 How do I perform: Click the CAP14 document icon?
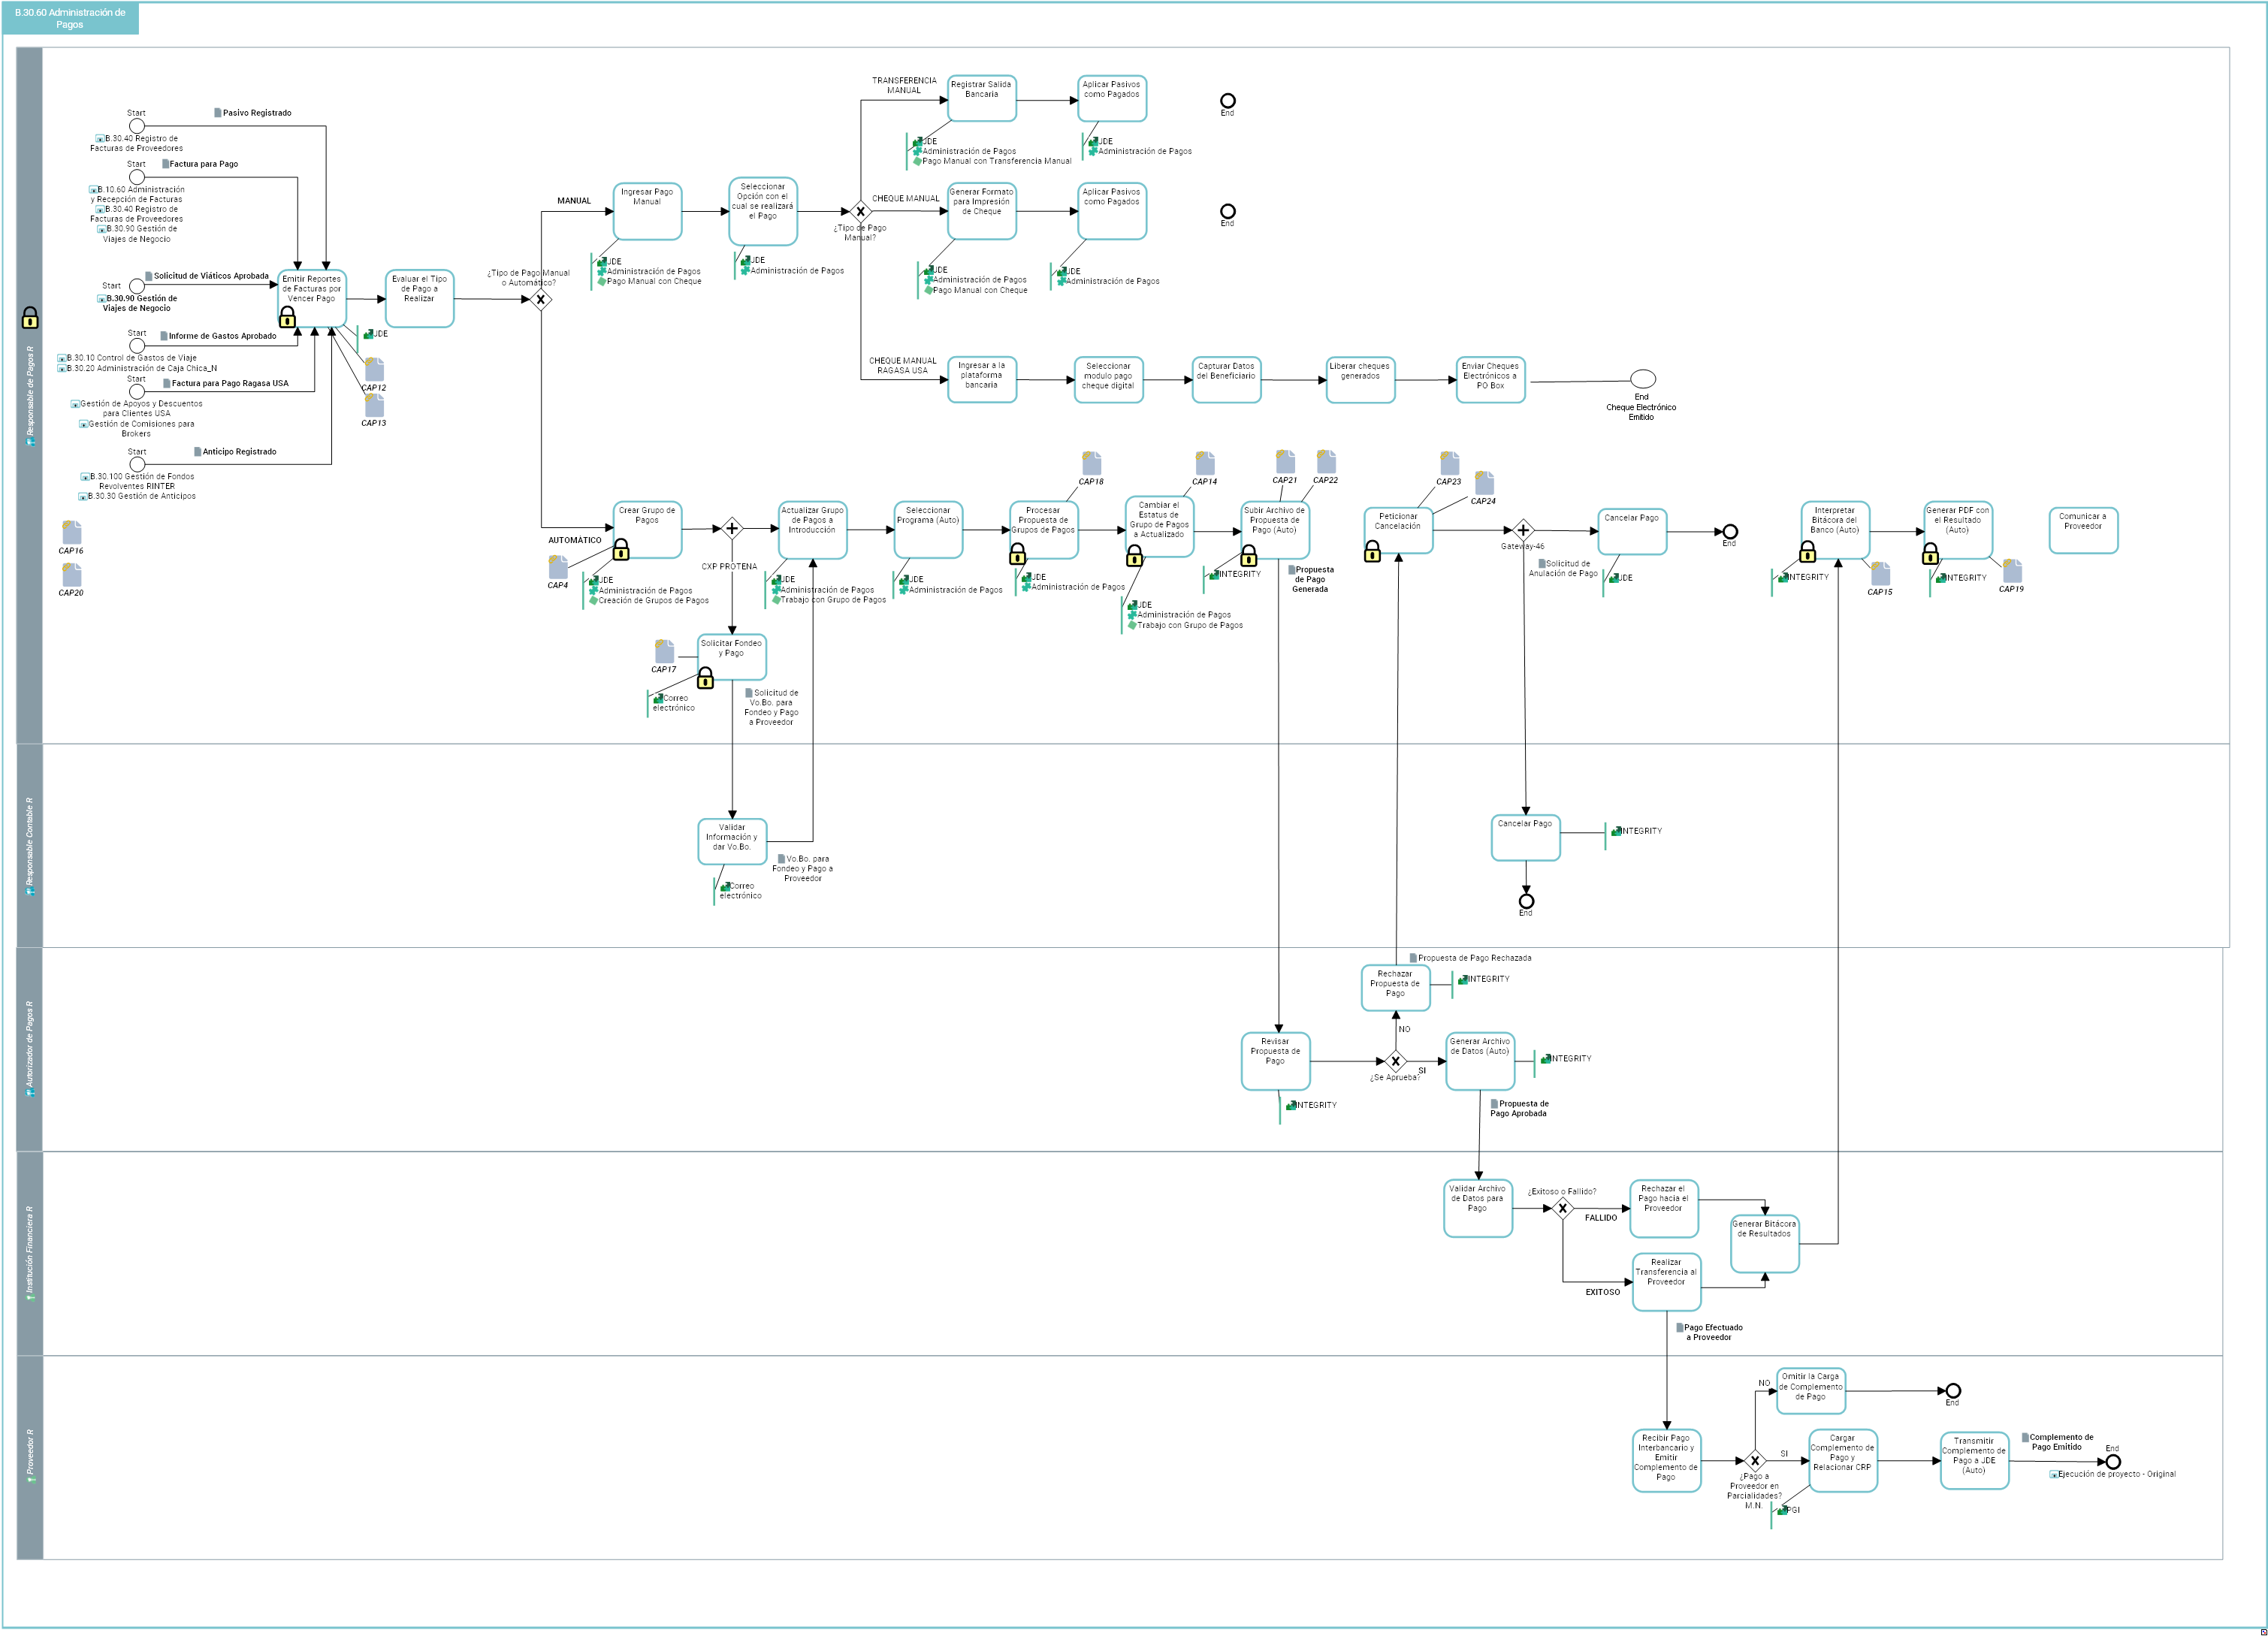tap(1205, 463)
